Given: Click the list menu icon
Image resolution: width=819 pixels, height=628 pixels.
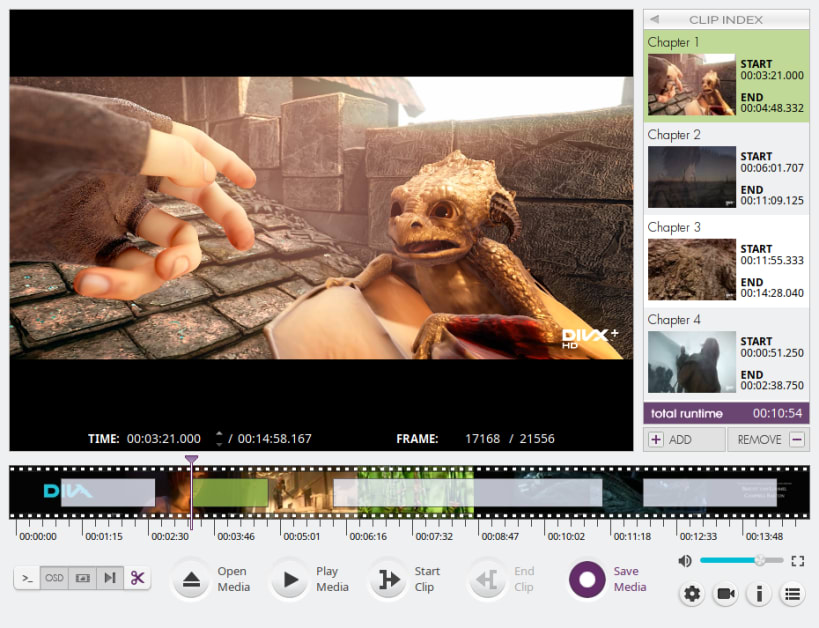Looking at the screenshot, I should [x=792, y=594].
